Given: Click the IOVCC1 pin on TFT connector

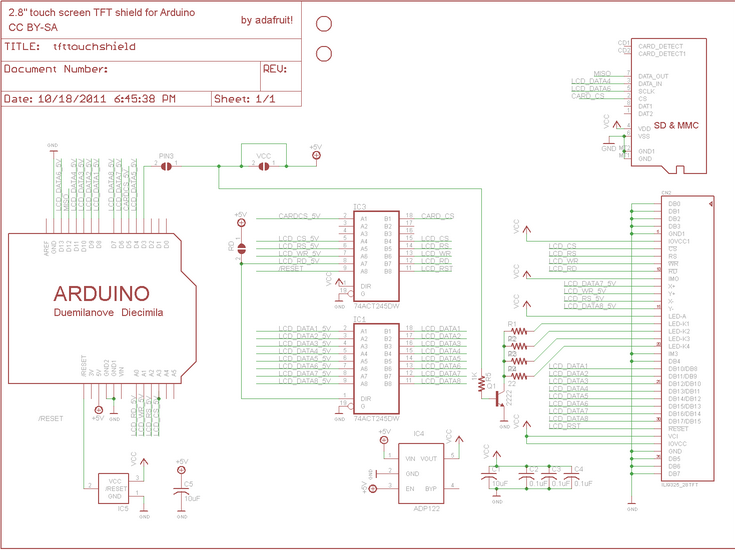Looking at the screenshot, I should (x=679, y=241).
